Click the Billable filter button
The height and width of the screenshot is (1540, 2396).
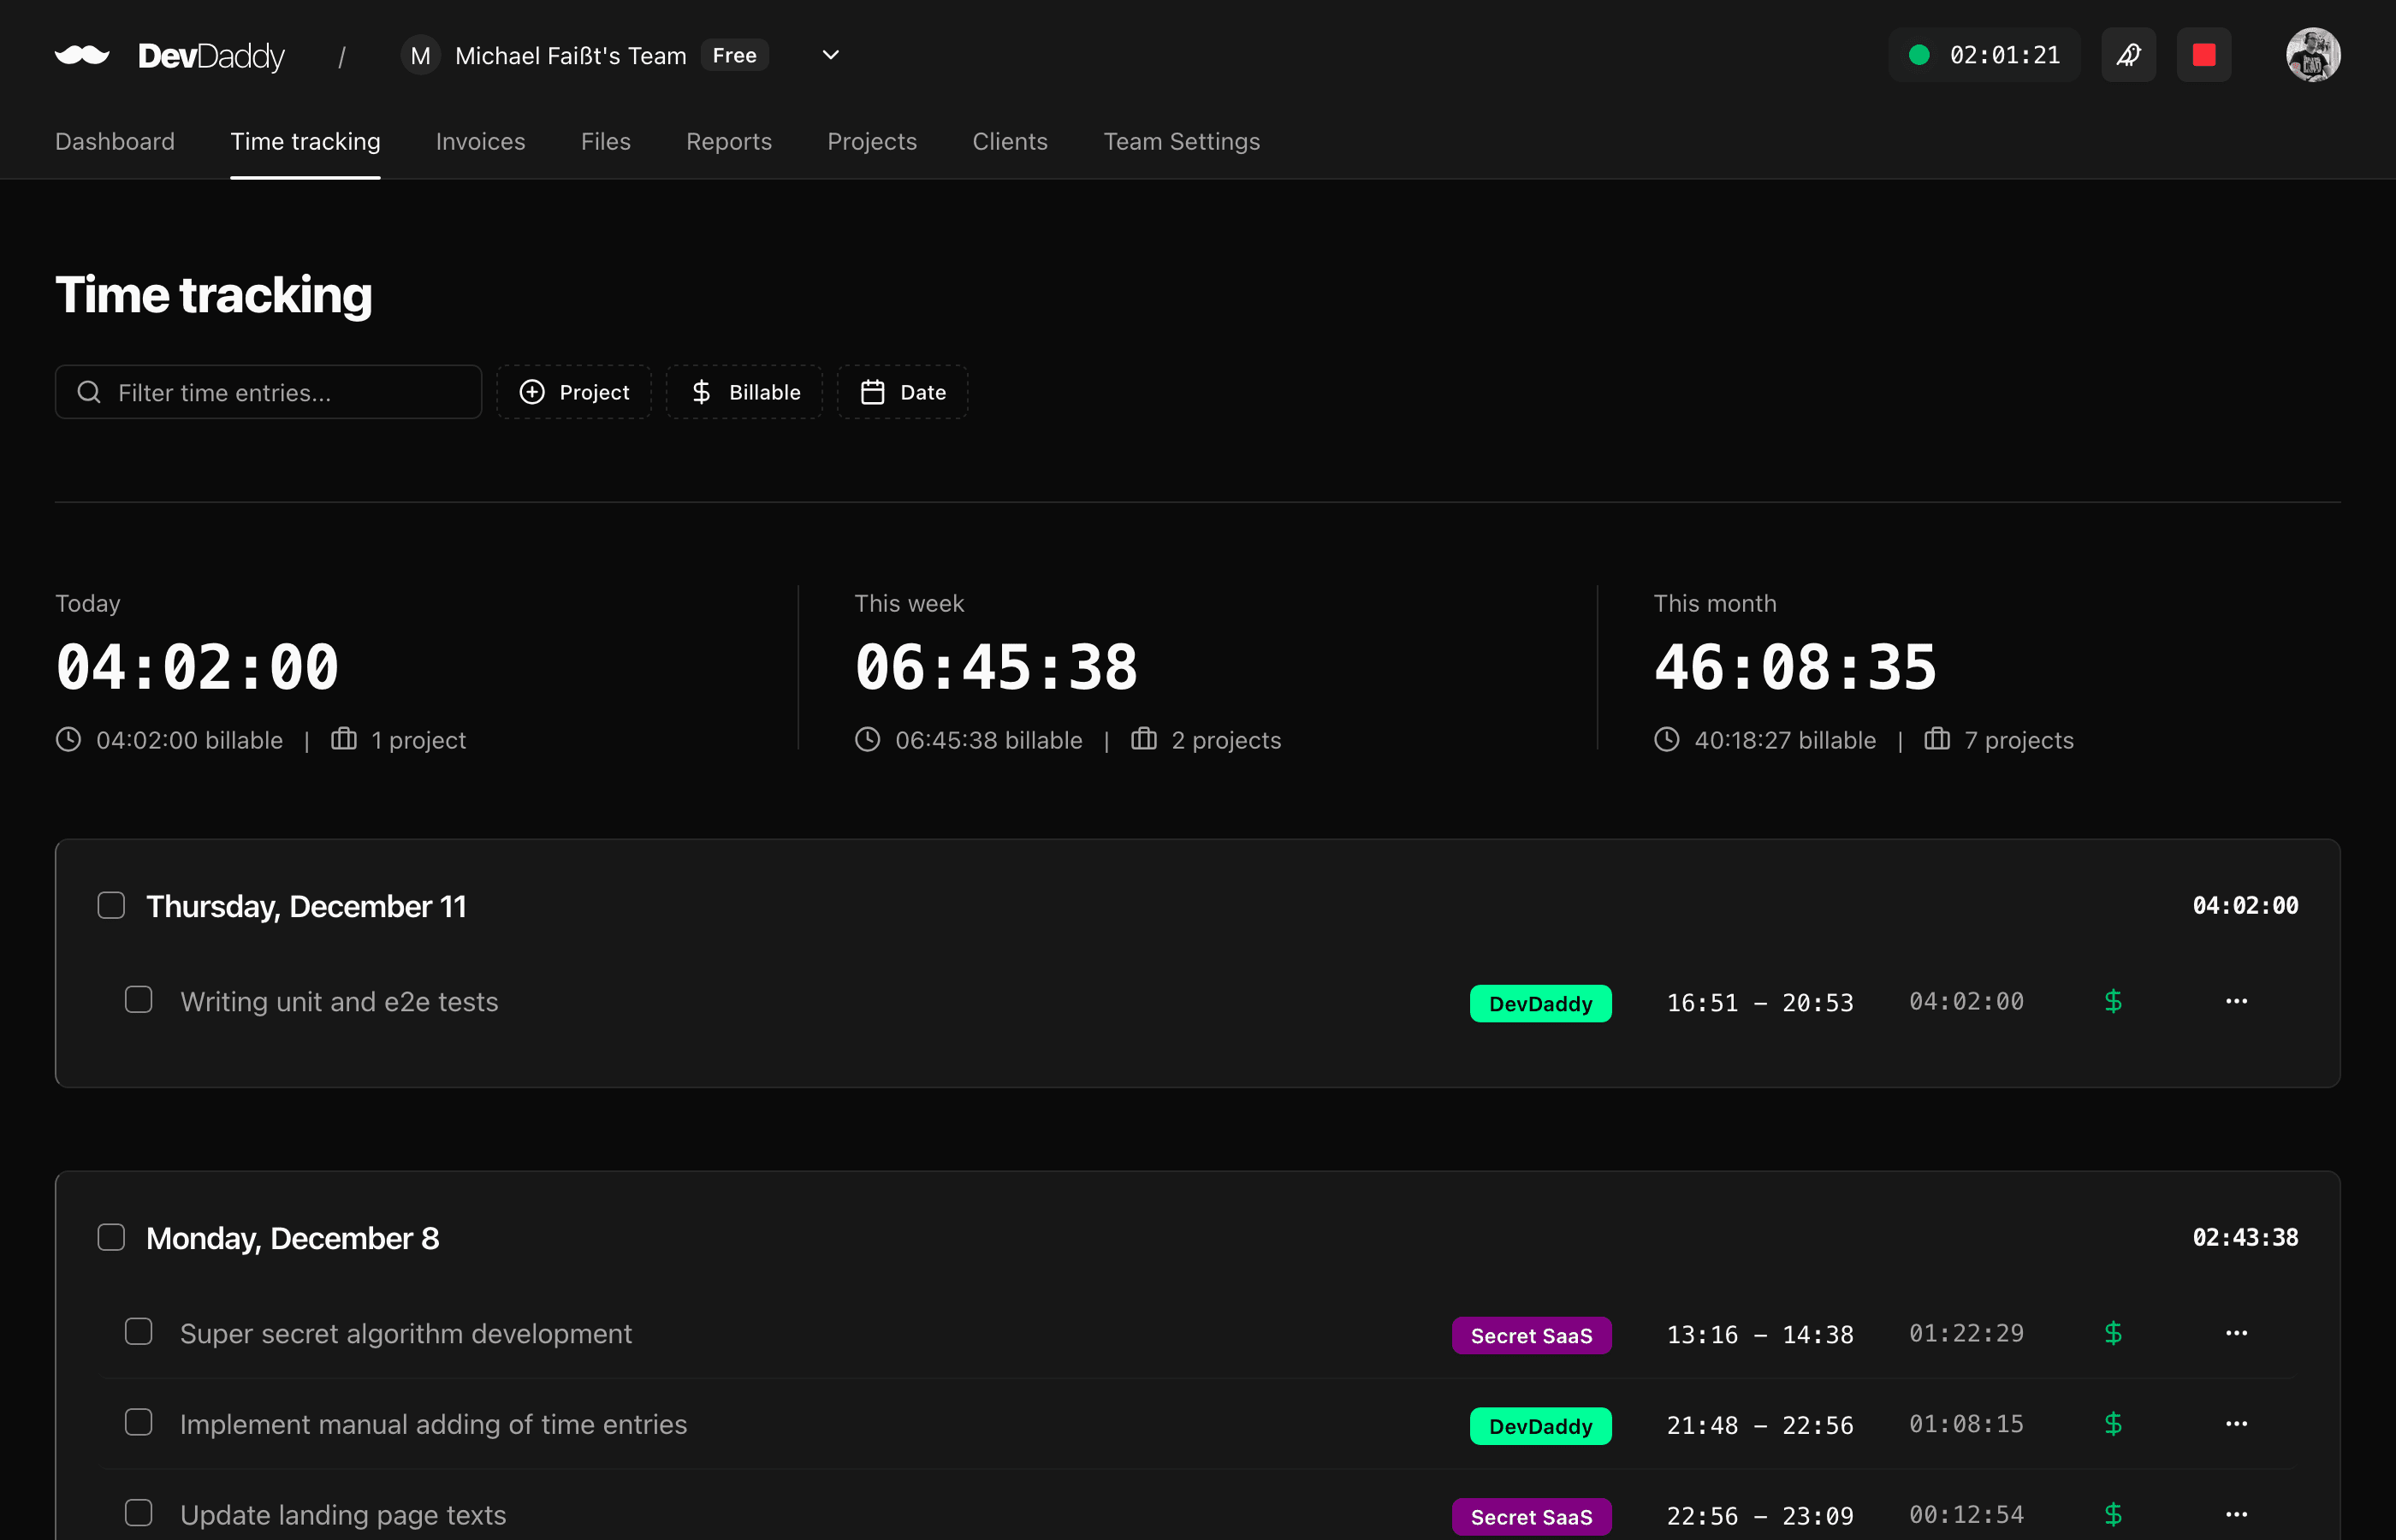tap(744, 392)
